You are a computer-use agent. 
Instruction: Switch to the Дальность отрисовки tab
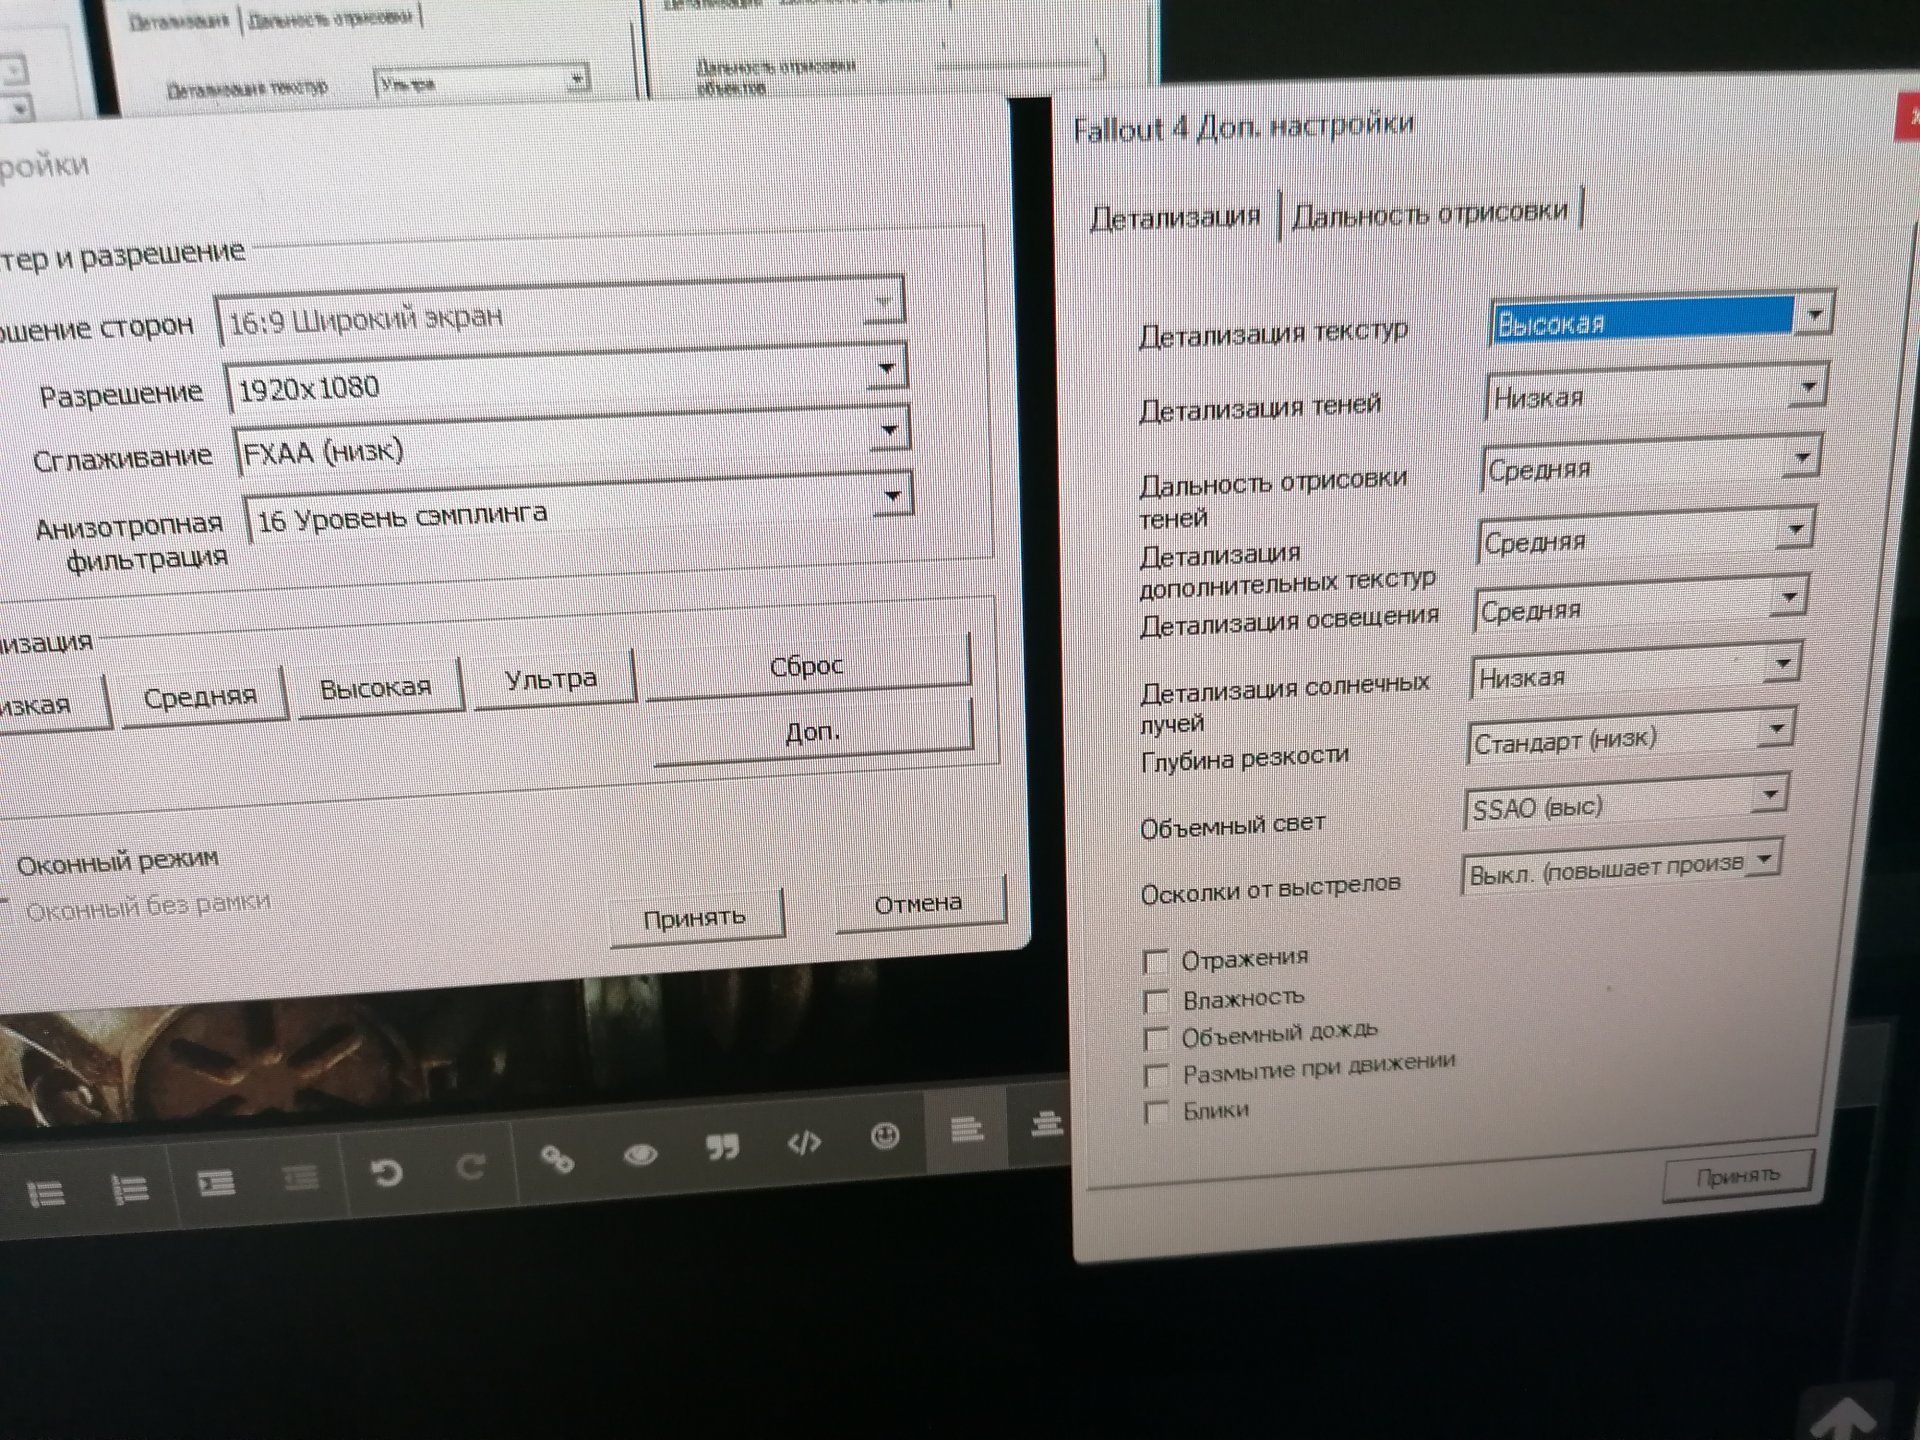1429,213
